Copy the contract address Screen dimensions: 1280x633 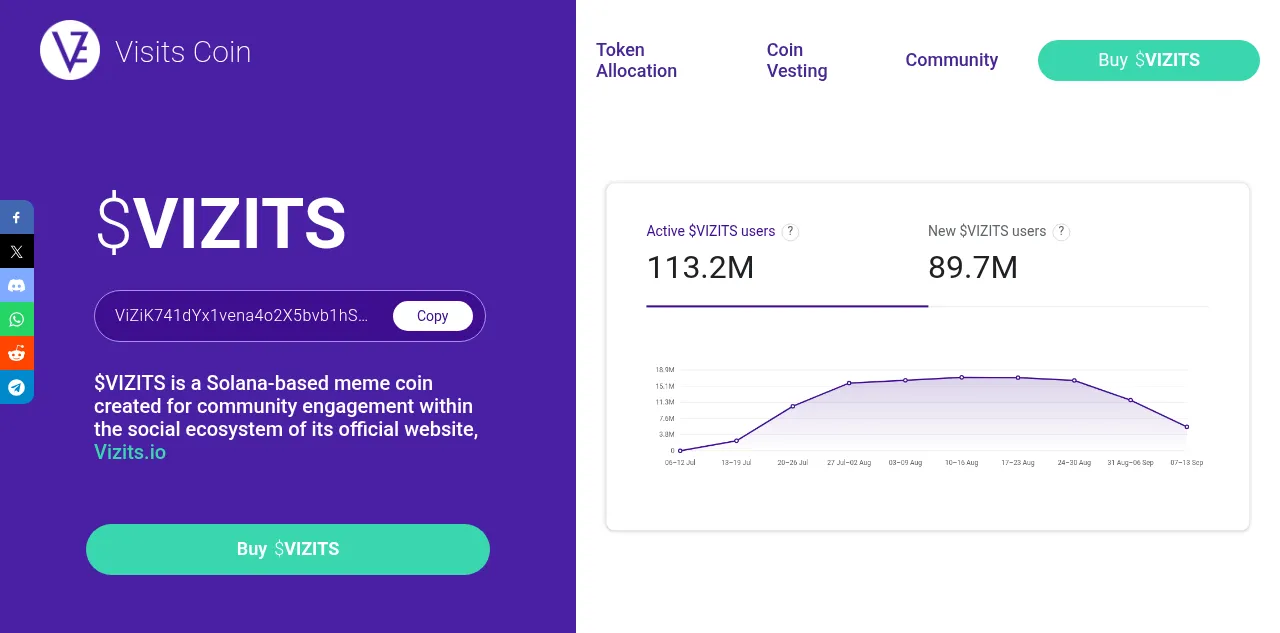(x=433, y=316)
